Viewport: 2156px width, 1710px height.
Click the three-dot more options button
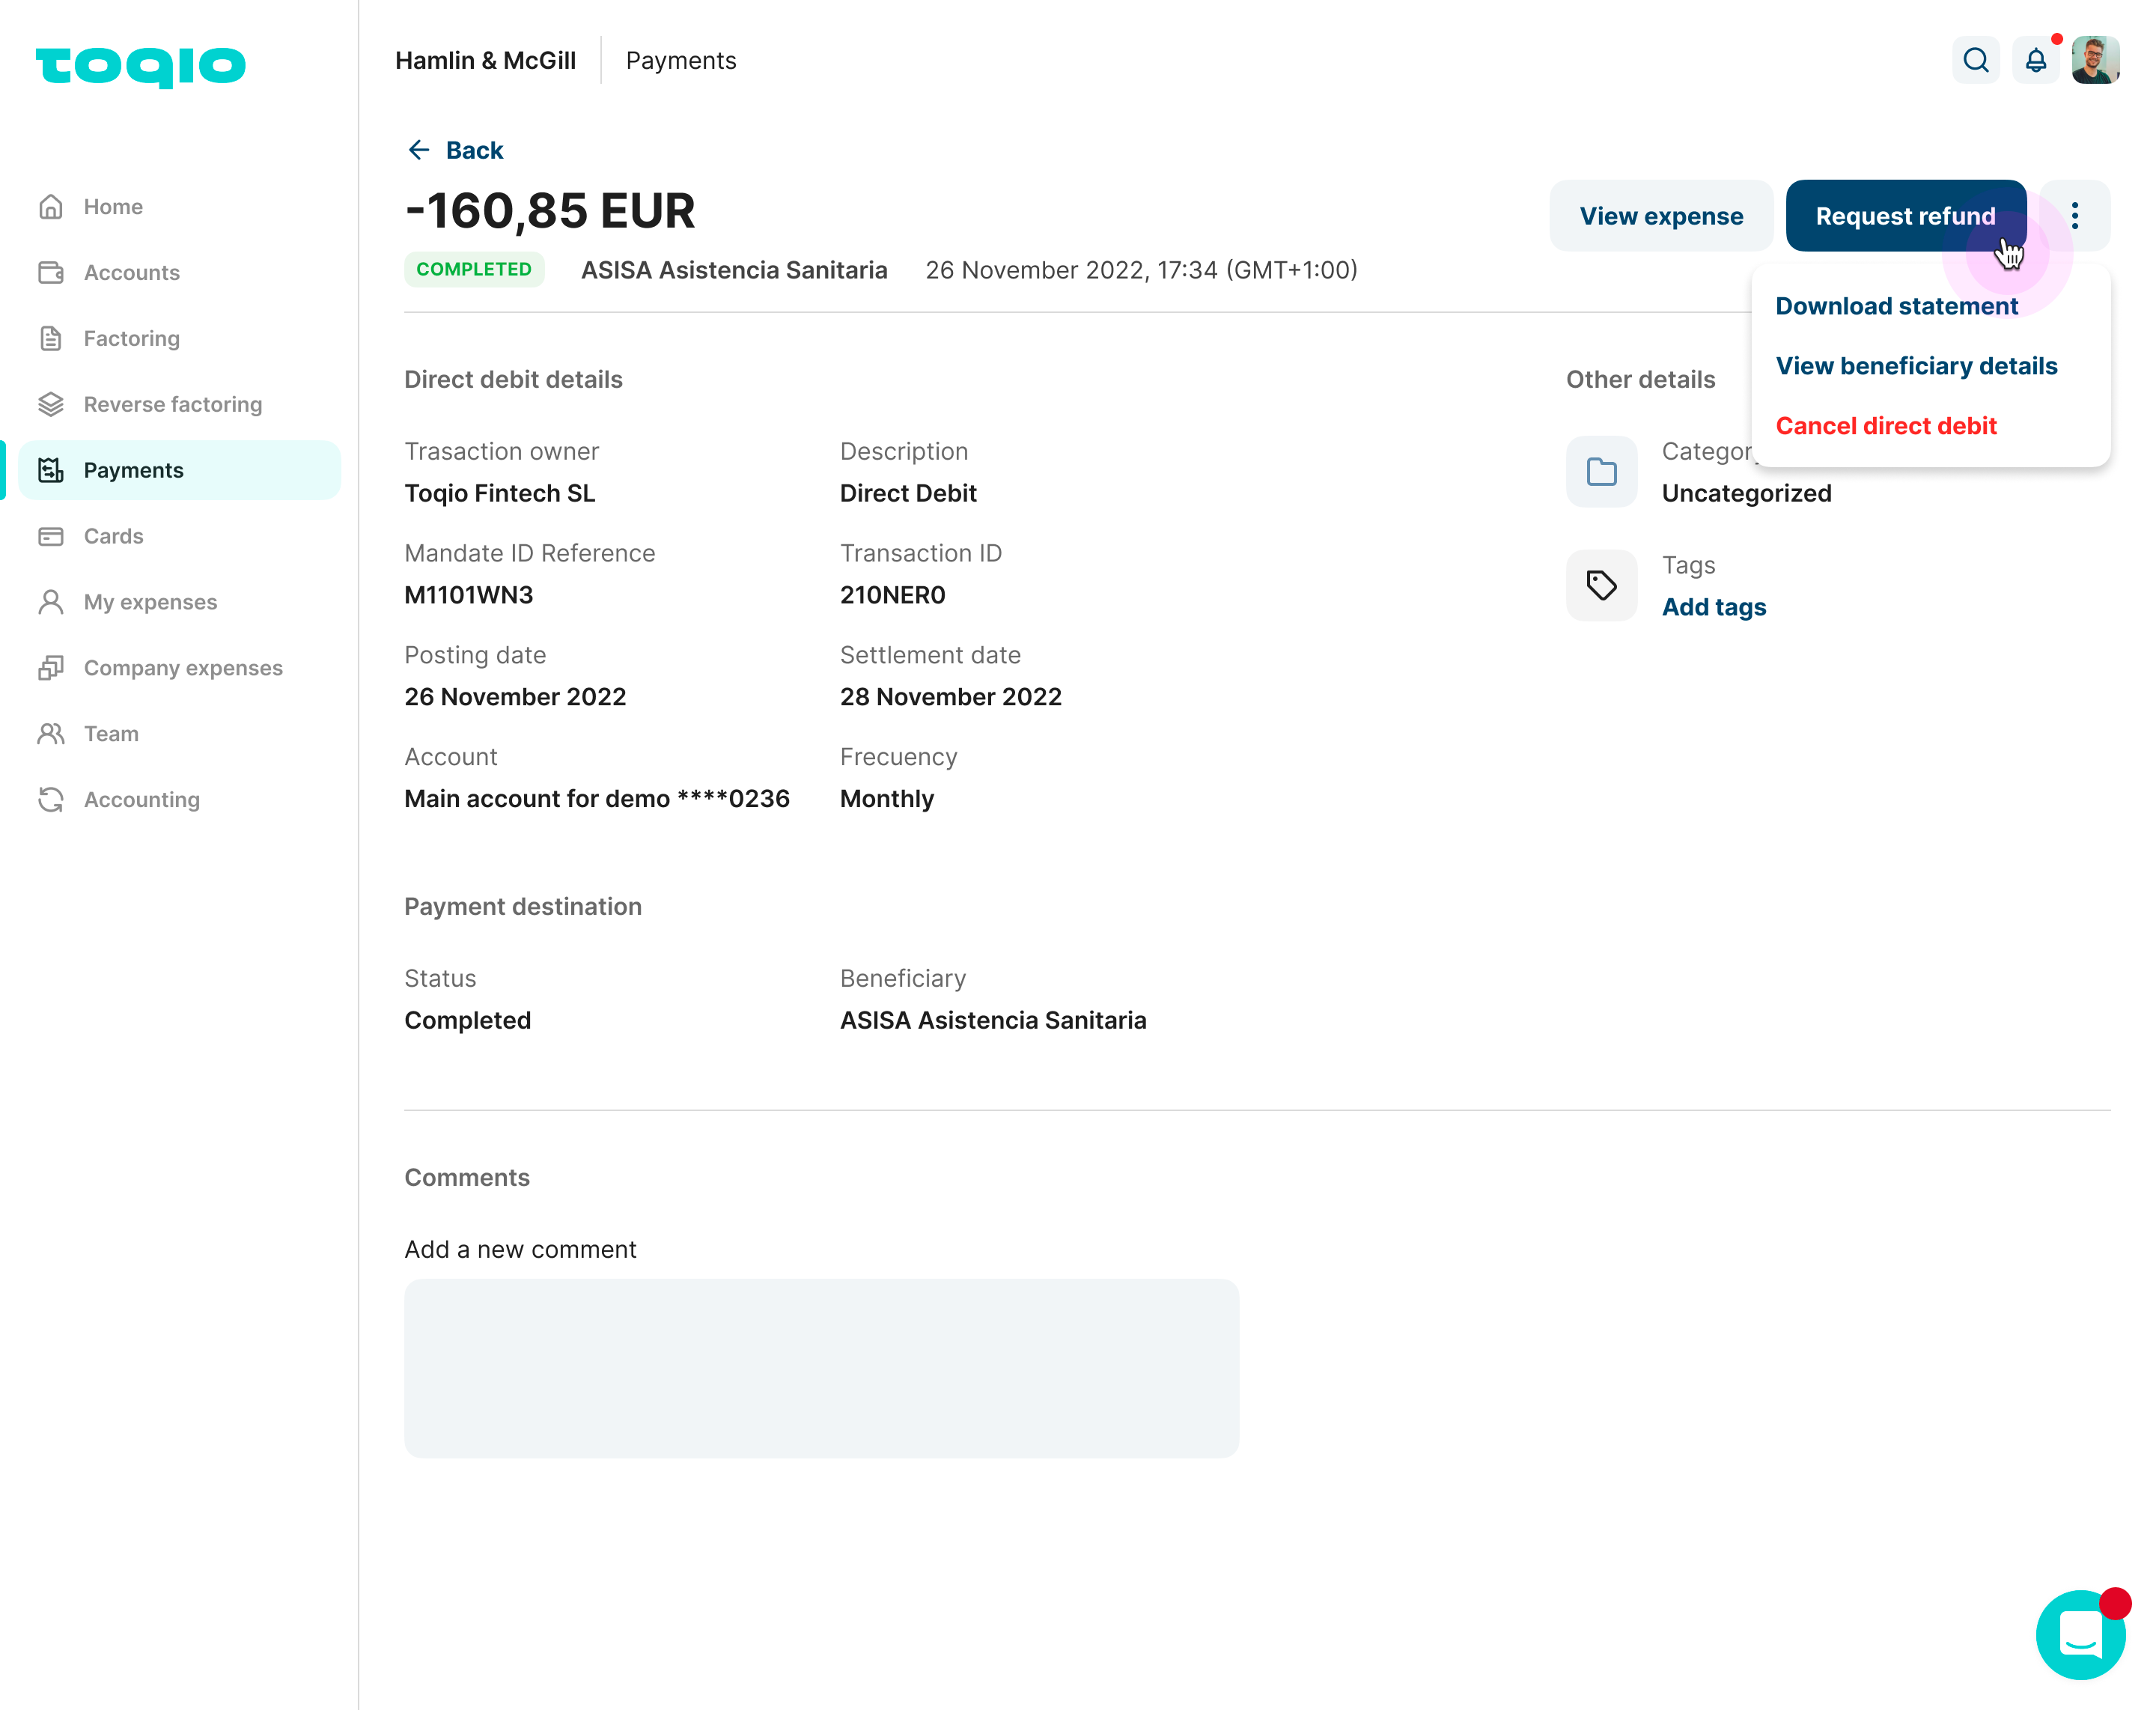[x=2075, y=216]
